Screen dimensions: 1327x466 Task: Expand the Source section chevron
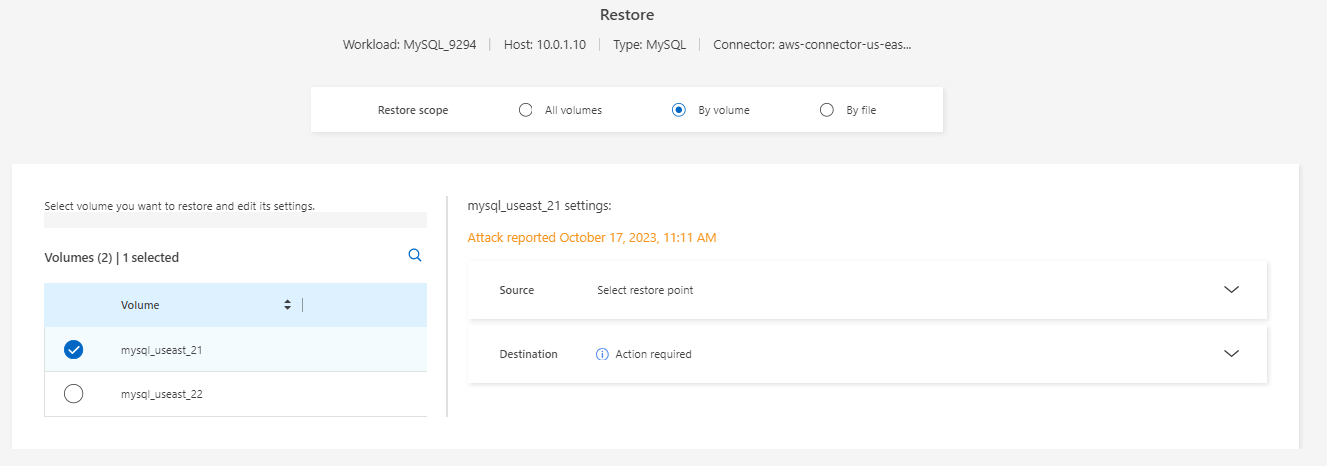(1231, 290)
